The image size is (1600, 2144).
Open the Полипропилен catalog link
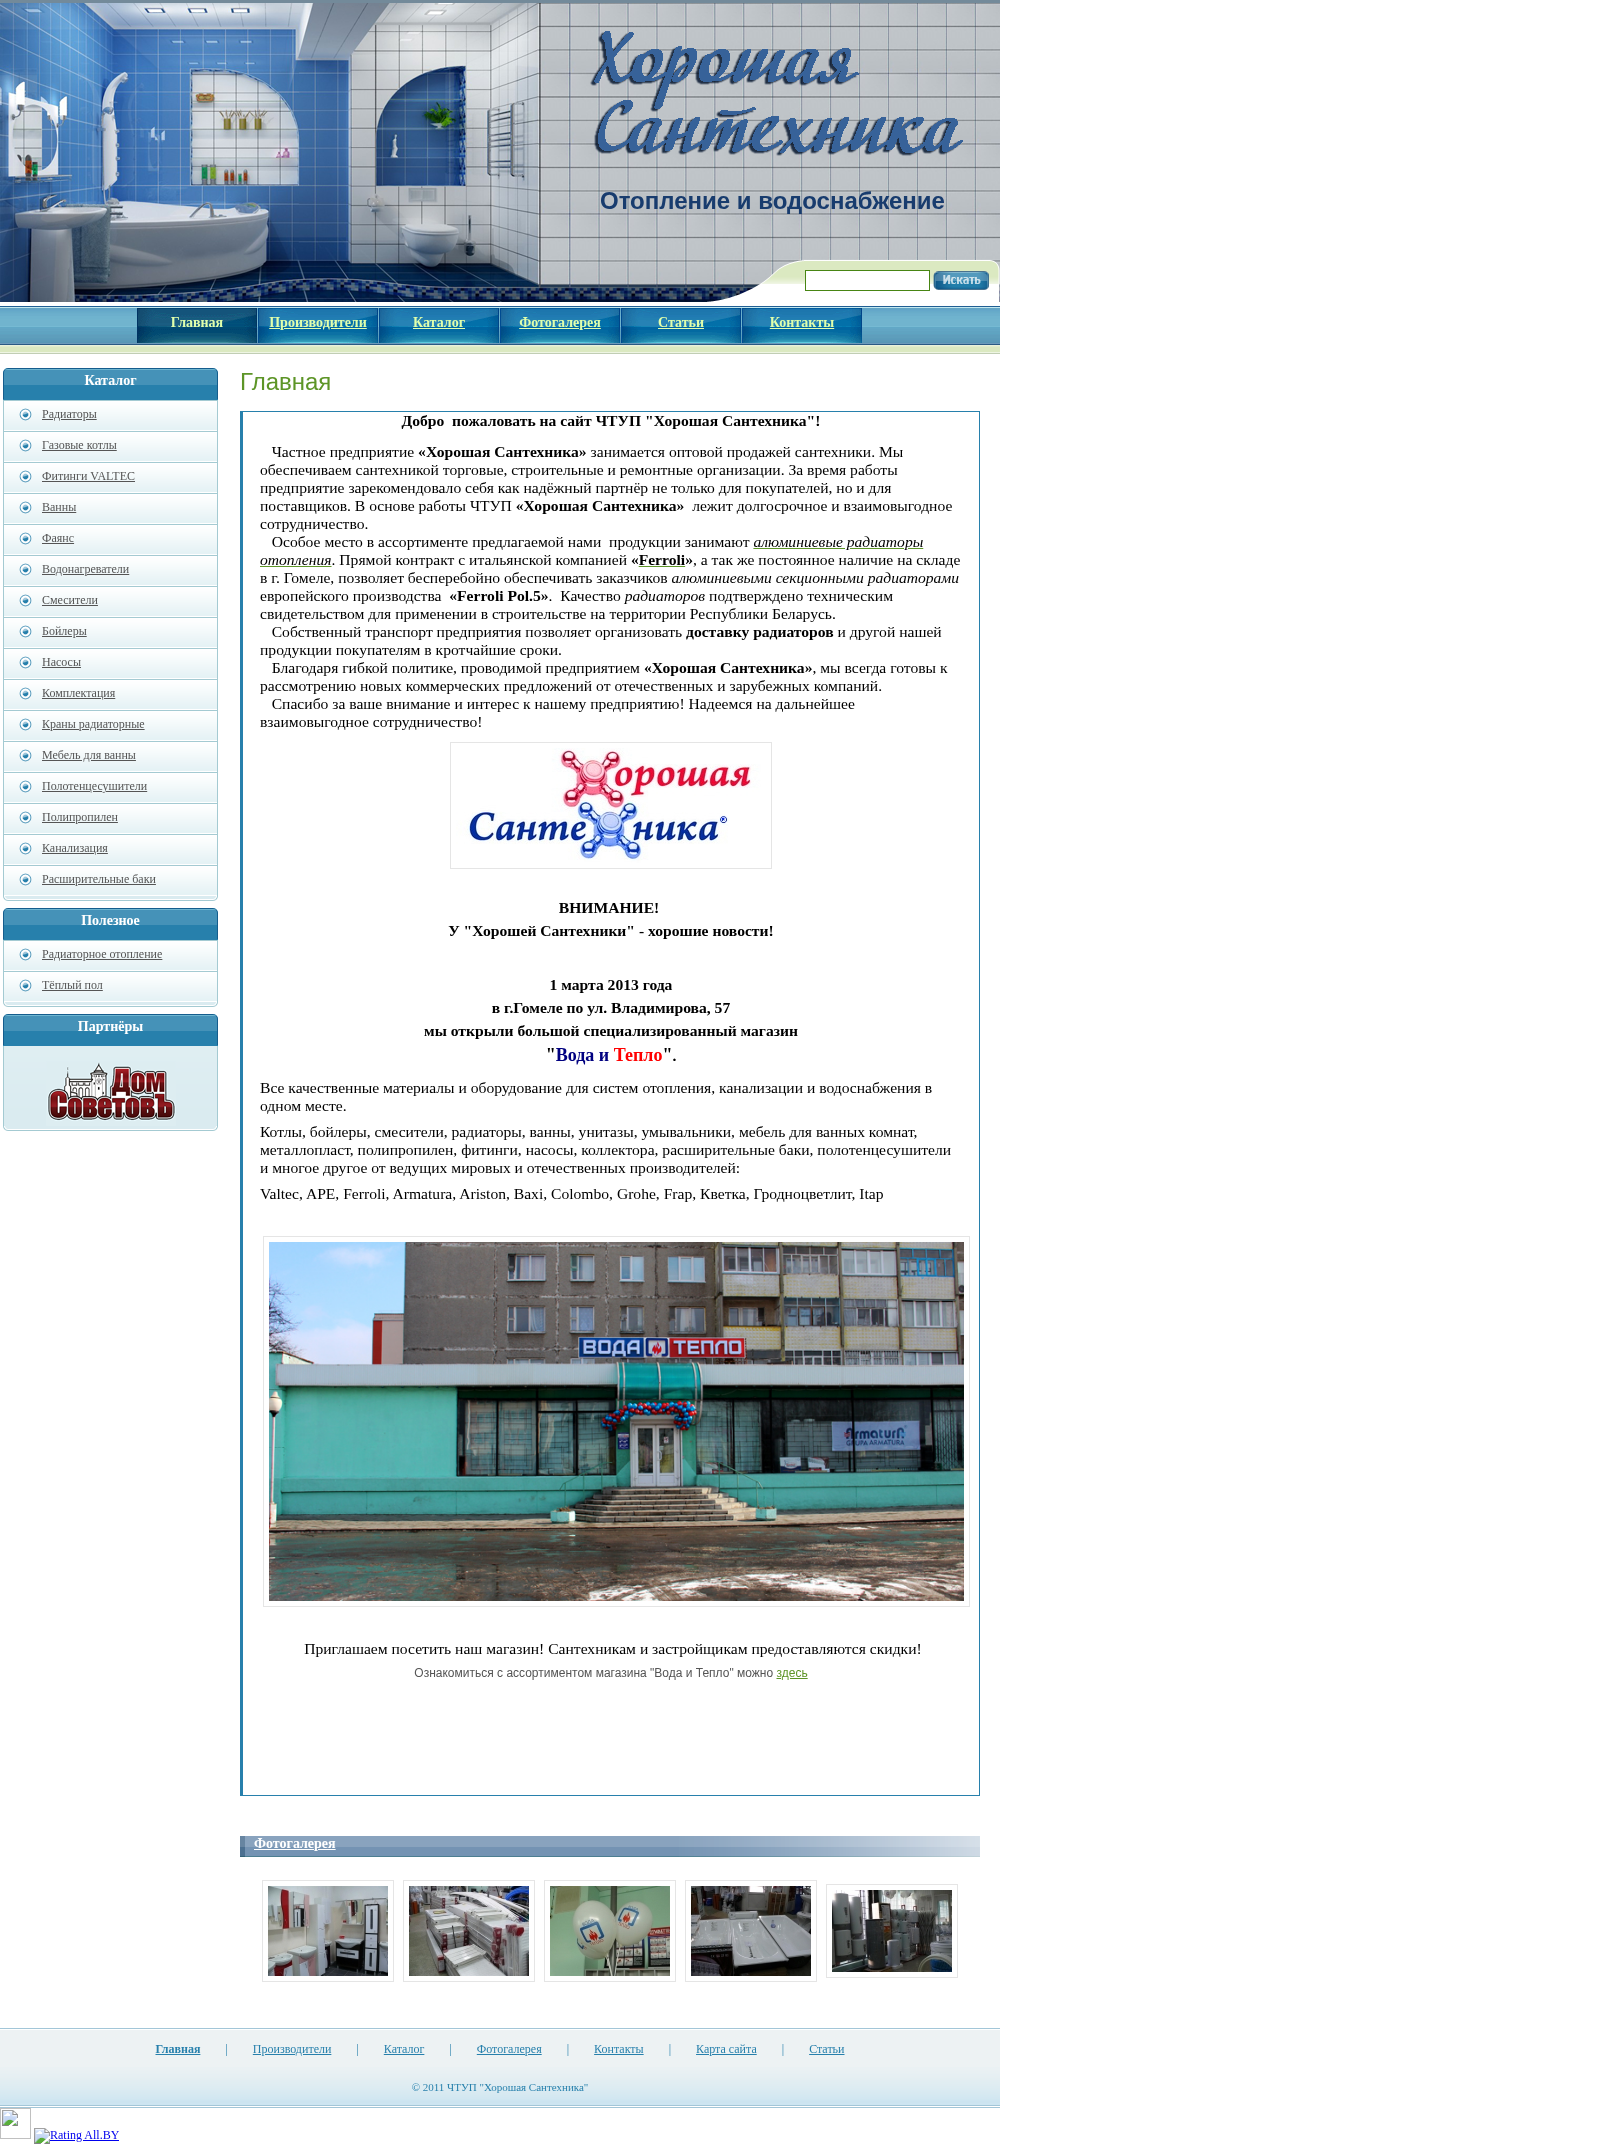80,818
